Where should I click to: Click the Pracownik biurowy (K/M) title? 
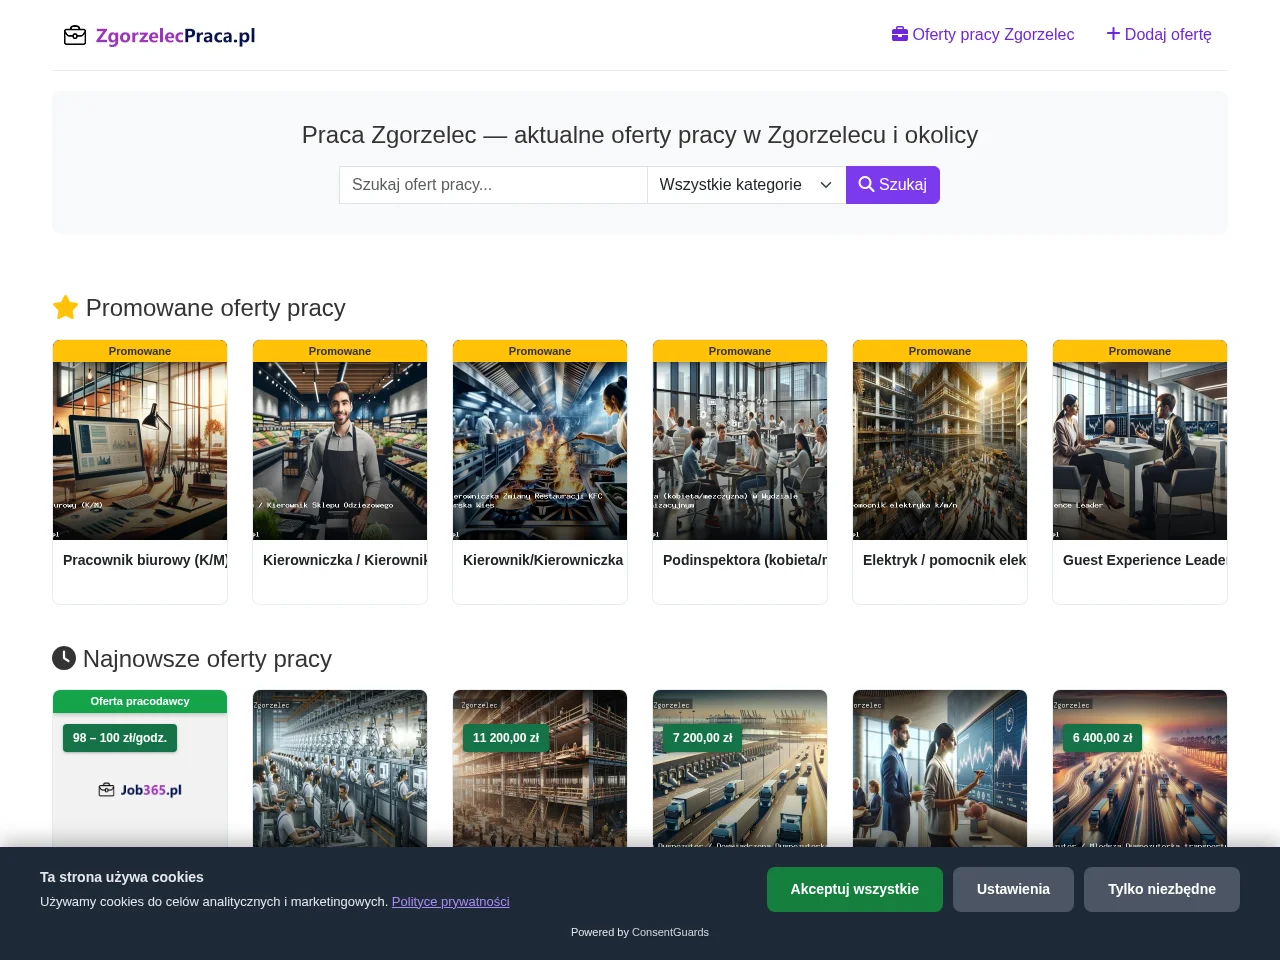point(145,560)
